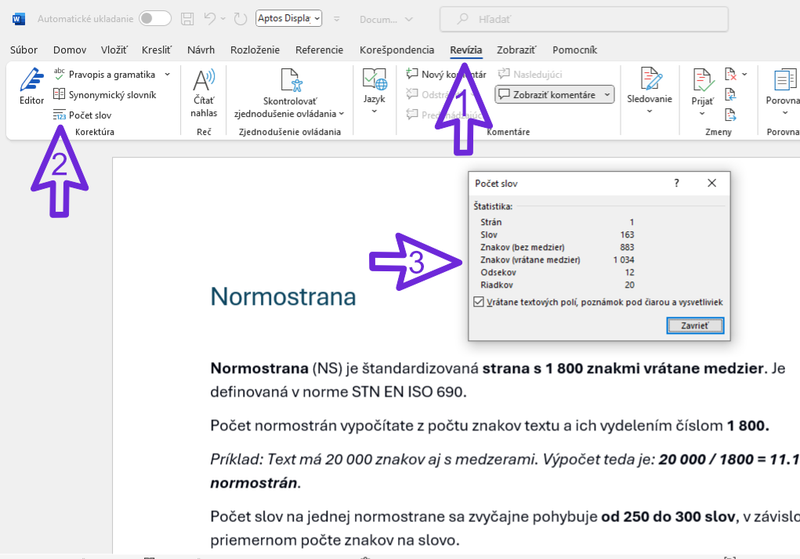Click the reject change icon in Zmeny
This screenshot has width=800, height=559.
[731, 74]
